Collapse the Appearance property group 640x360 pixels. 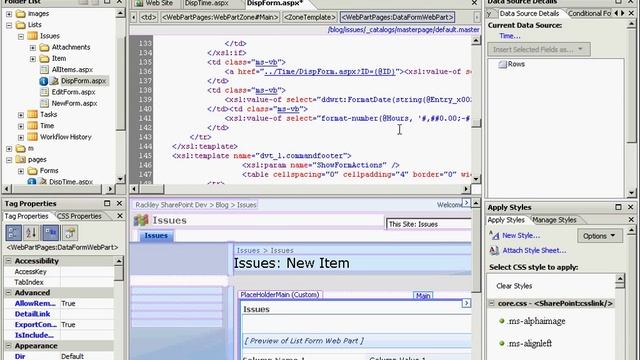pyautogui.click(x=8, y=346)
